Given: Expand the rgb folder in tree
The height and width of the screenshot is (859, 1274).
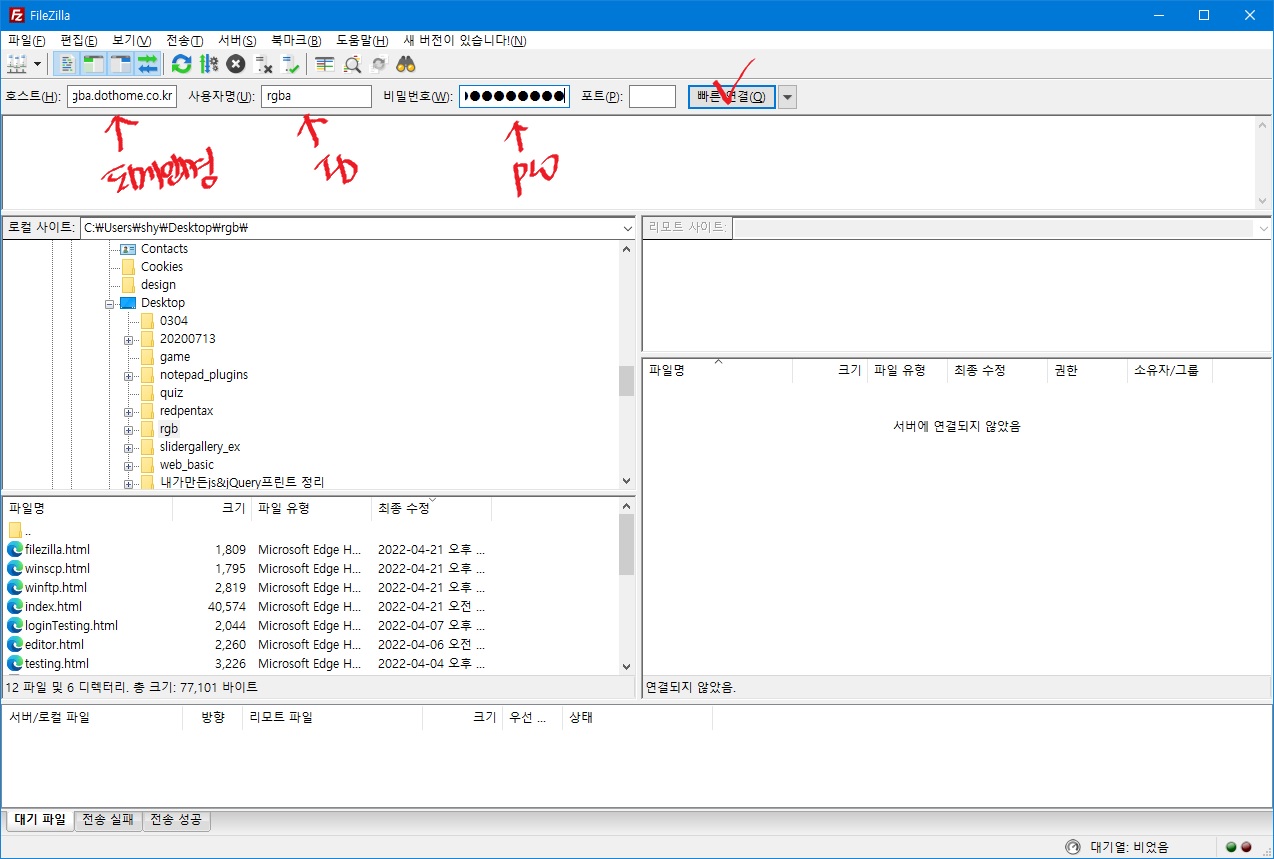Looking at the screenshot, I should coord(129,429).
